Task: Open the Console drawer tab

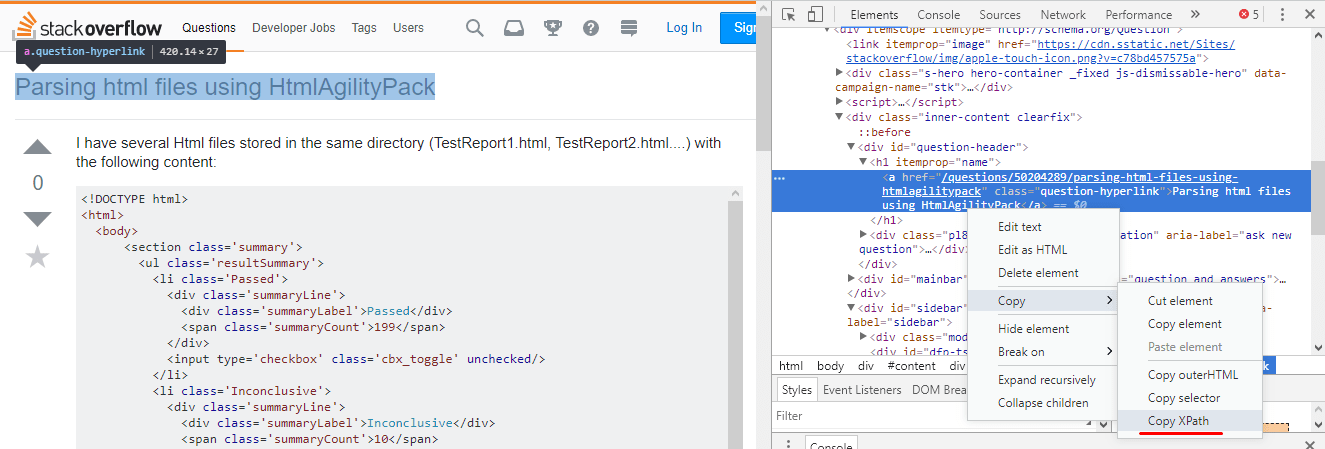Action: click(829, 445)
